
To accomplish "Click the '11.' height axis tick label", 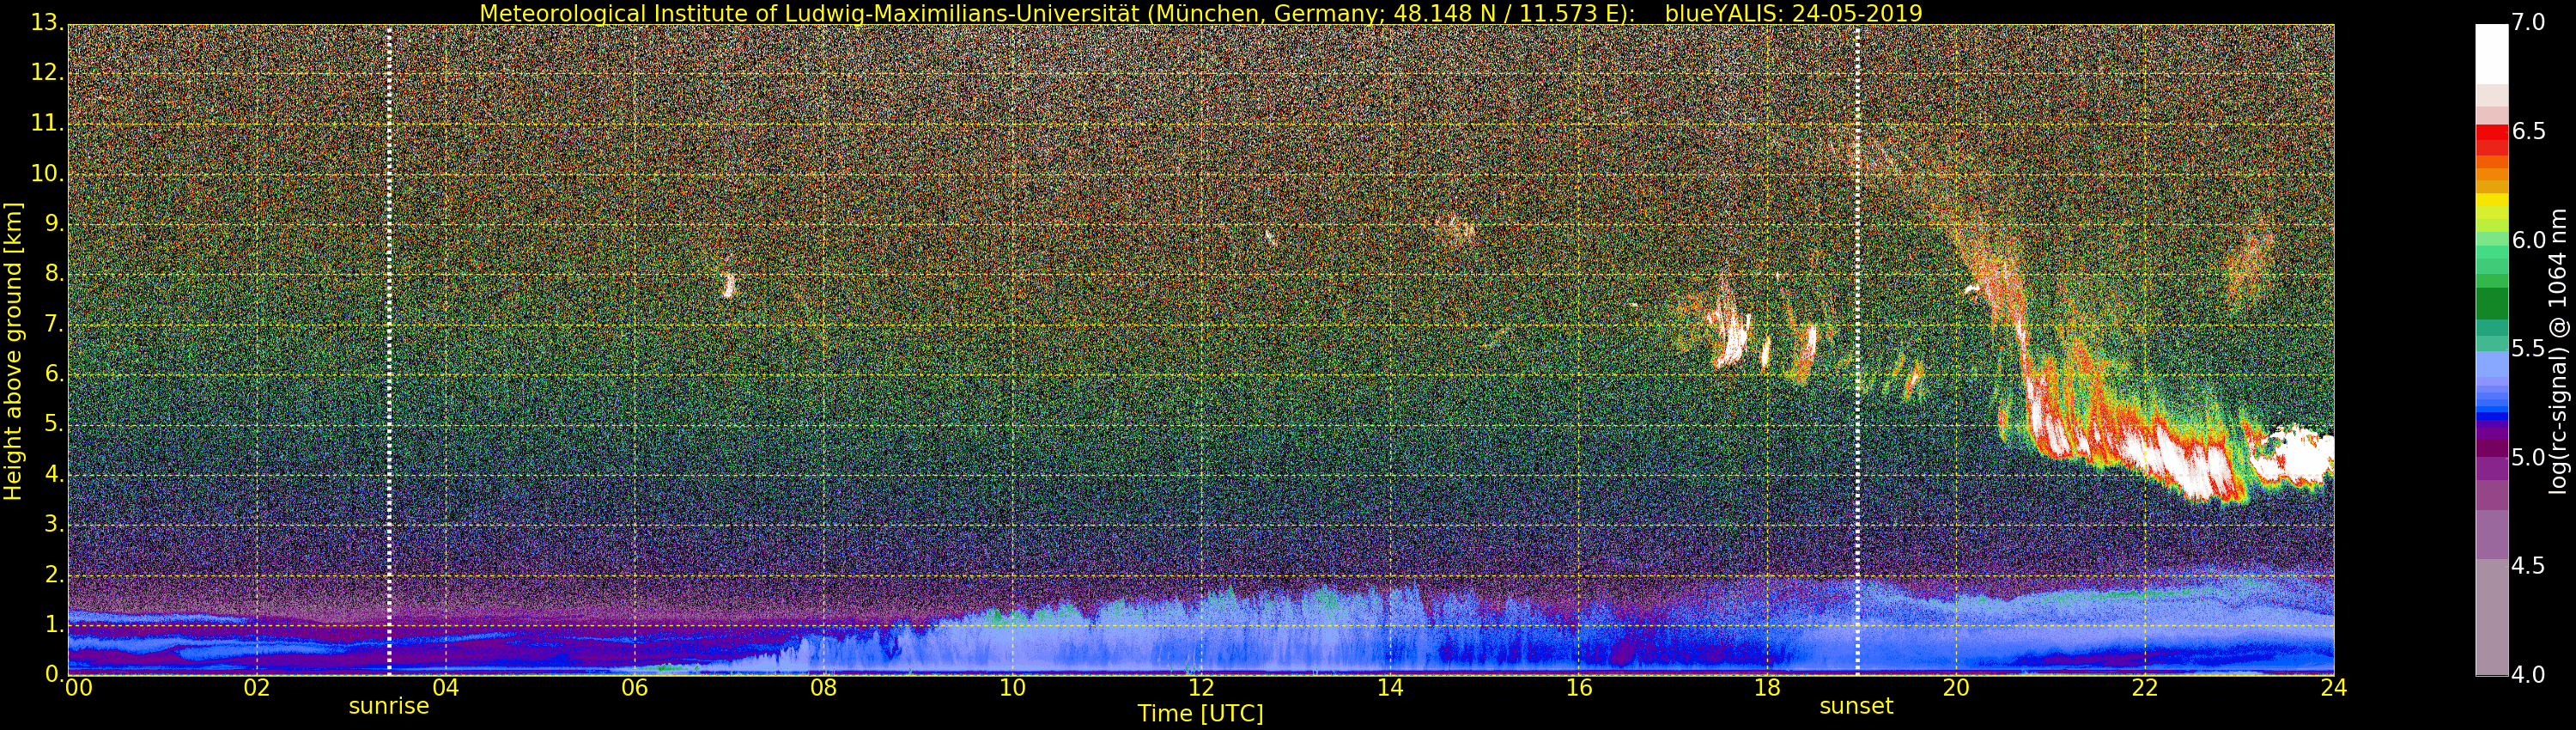I will click(47, 123).
